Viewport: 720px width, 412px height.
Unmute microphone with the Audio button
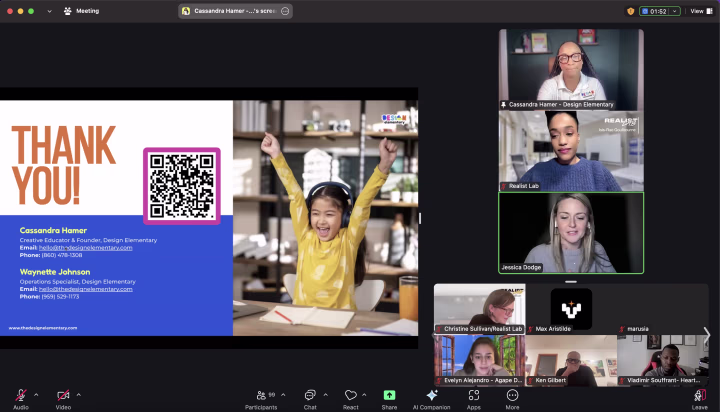[x=21, y=399]
